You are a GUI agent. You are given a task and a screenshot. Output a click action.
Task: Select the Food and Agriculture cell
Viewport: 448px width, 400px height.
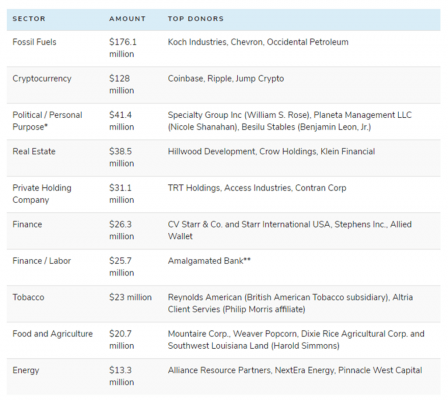(x=53, y=334)
